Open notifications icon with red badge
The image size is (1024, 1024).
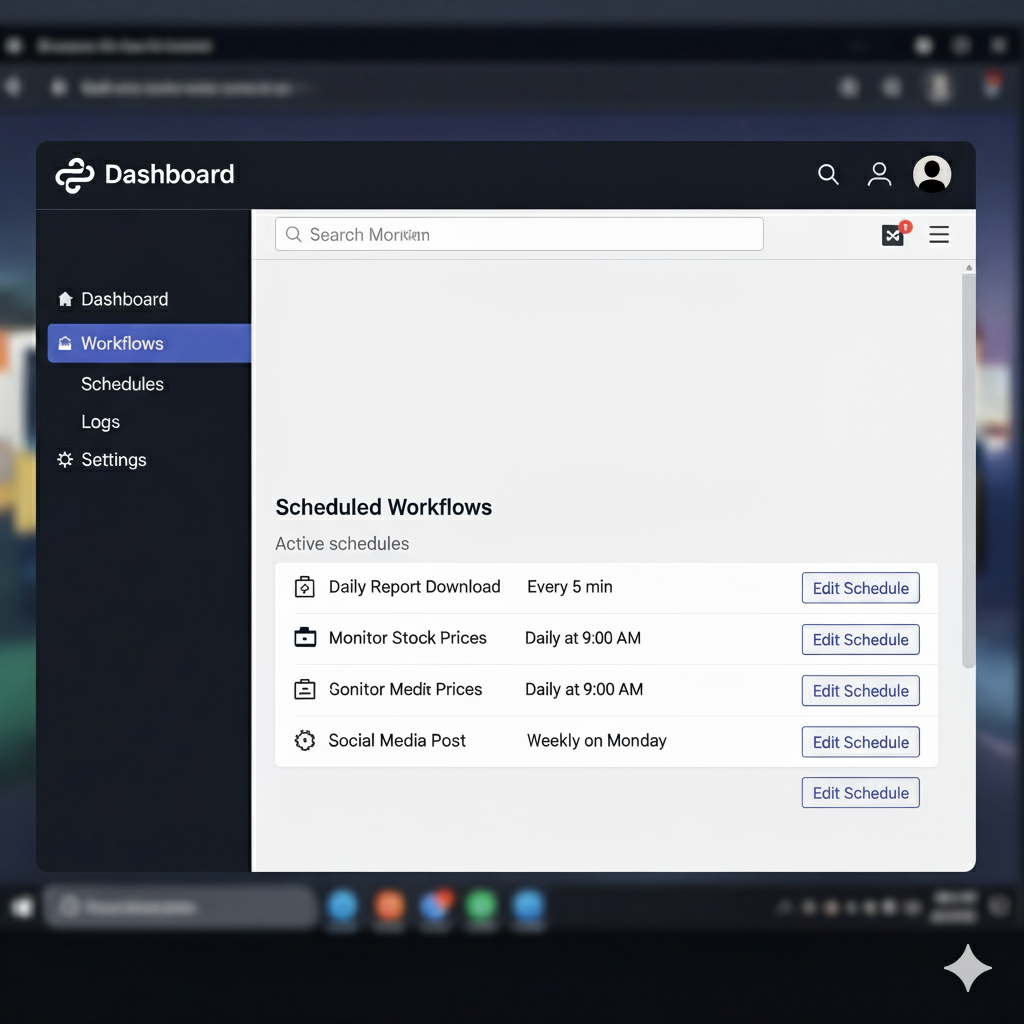pos(895,233)
